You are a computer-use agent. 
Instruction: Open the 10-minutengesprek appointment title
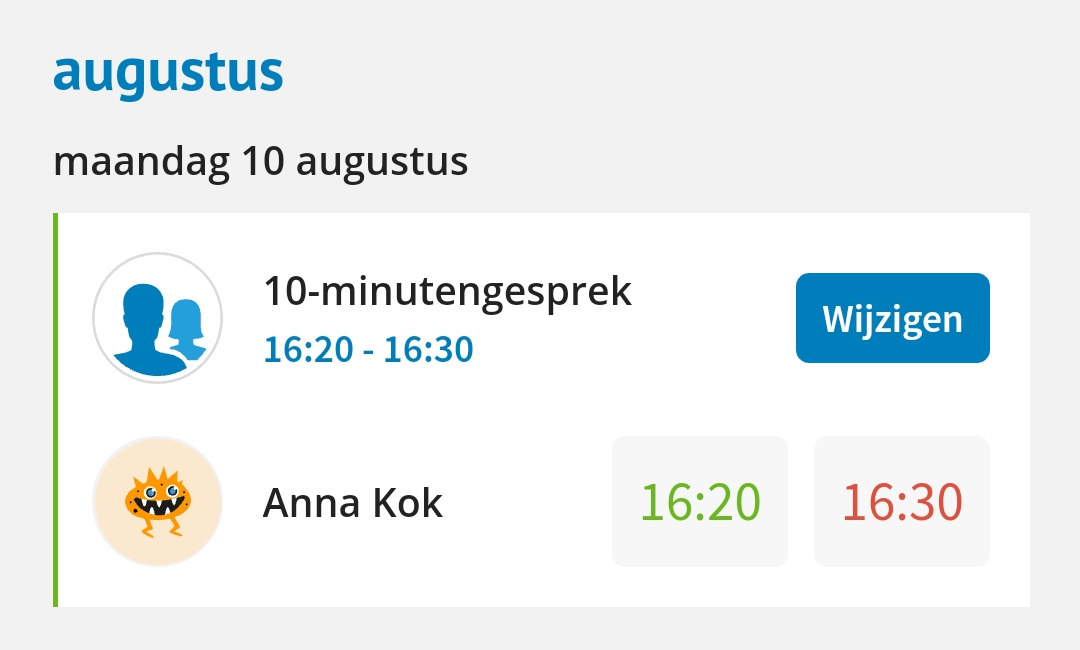point(448,291)
